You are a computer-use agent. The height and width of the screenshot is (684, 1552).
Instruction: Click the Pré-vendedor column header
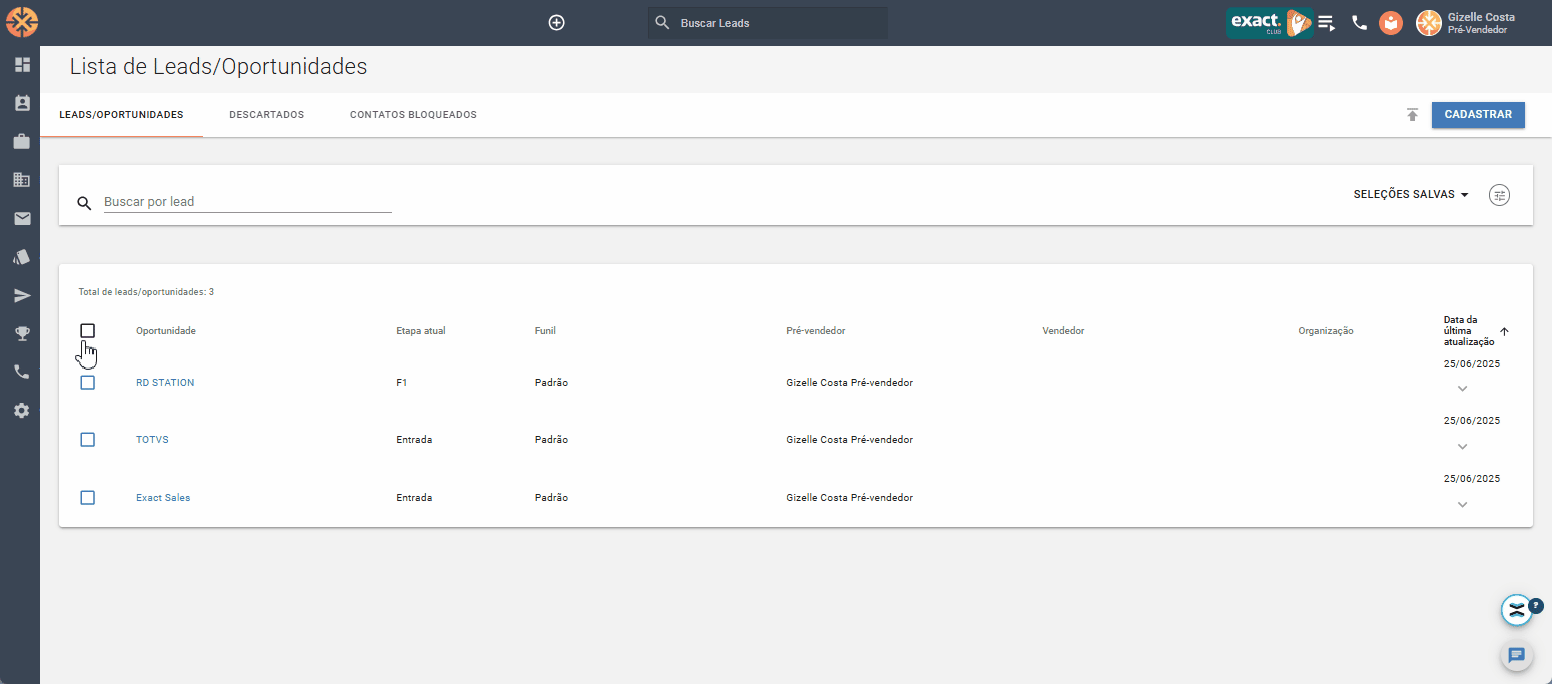pos(816,331)
